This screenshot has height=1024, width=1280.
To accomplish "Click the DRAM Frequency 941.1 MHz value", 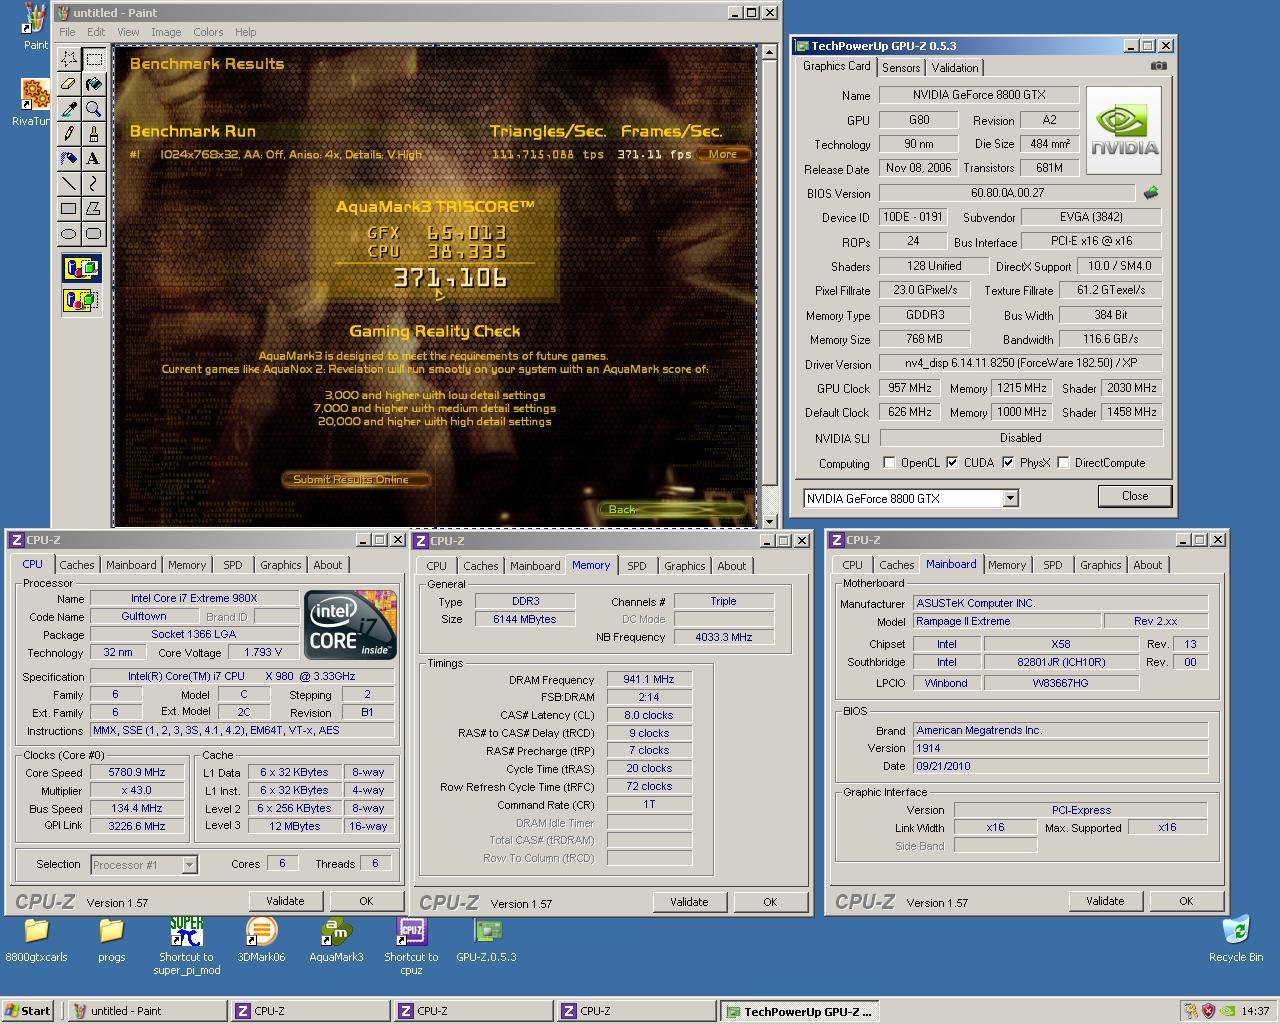I will pyautogui.click(x=649, y=679).
